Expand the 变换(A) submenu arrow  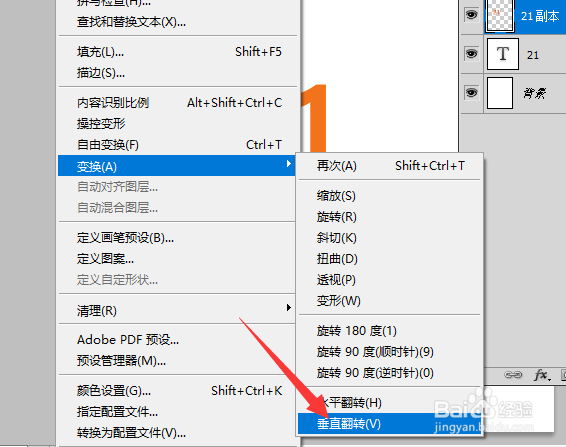point(288,164)
